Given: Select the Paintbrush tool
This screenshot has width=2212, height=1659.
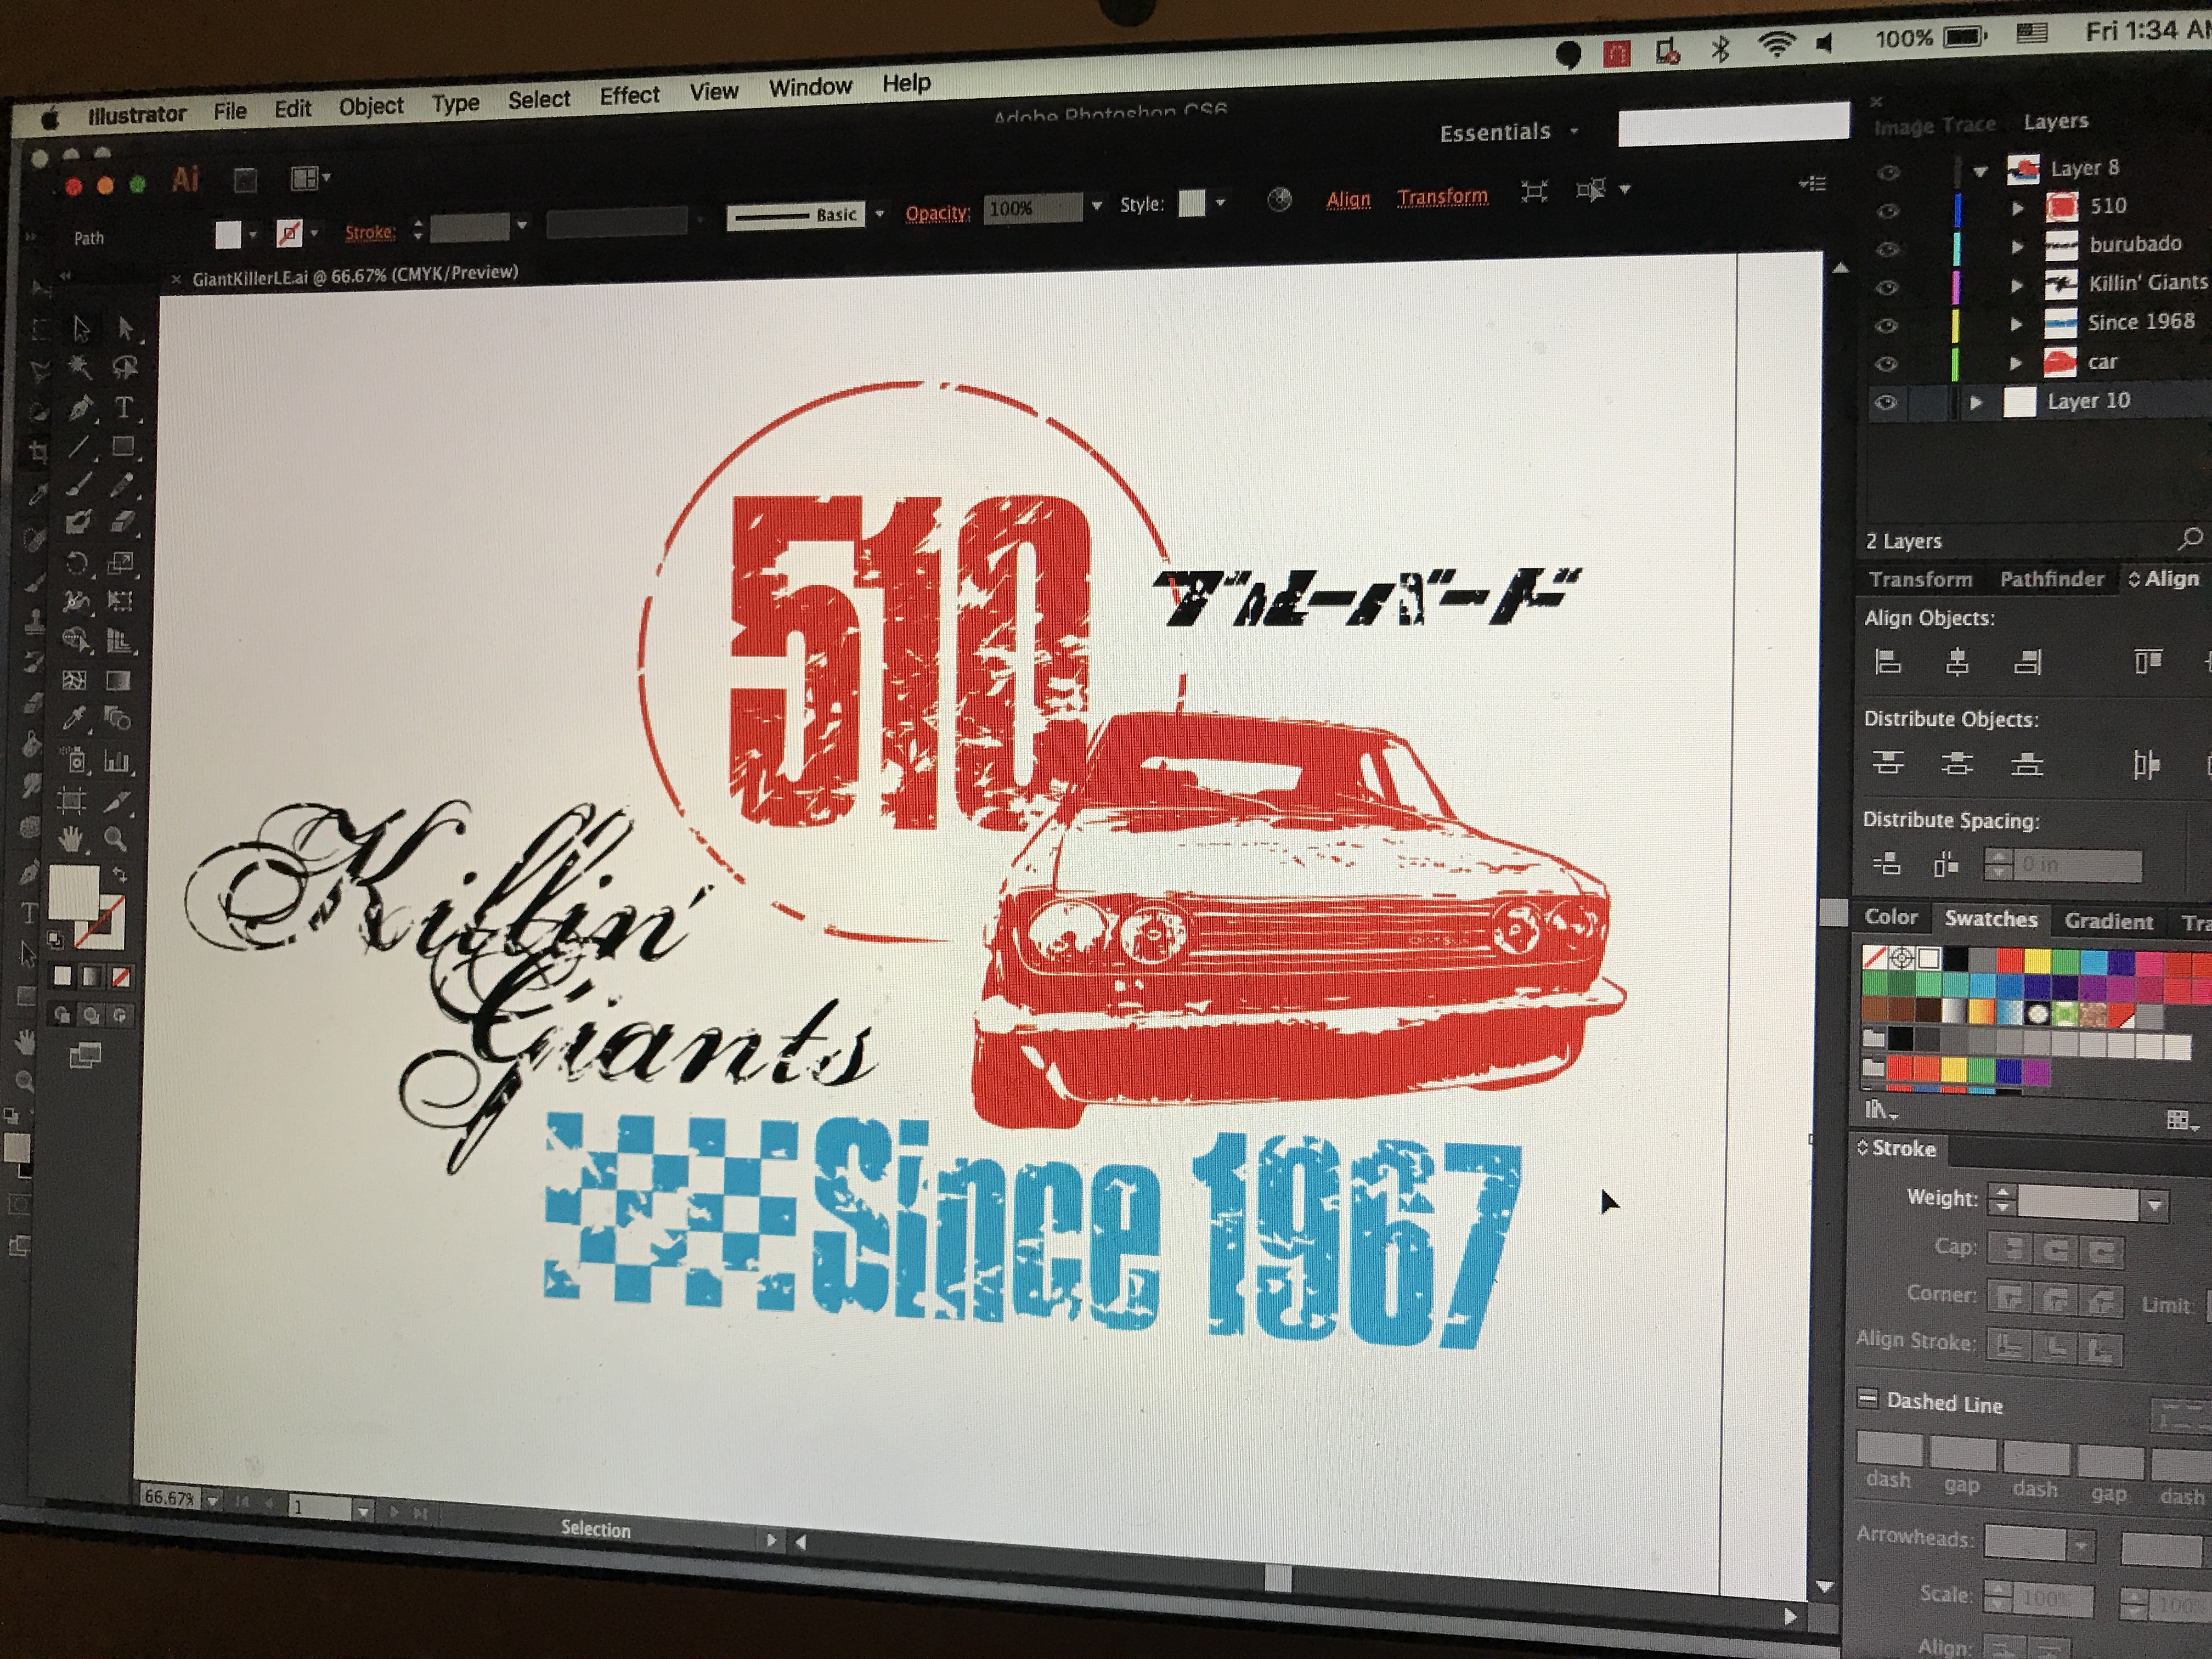Looking at the screenshot, I should pyautogui.click(x=79, y=485).
